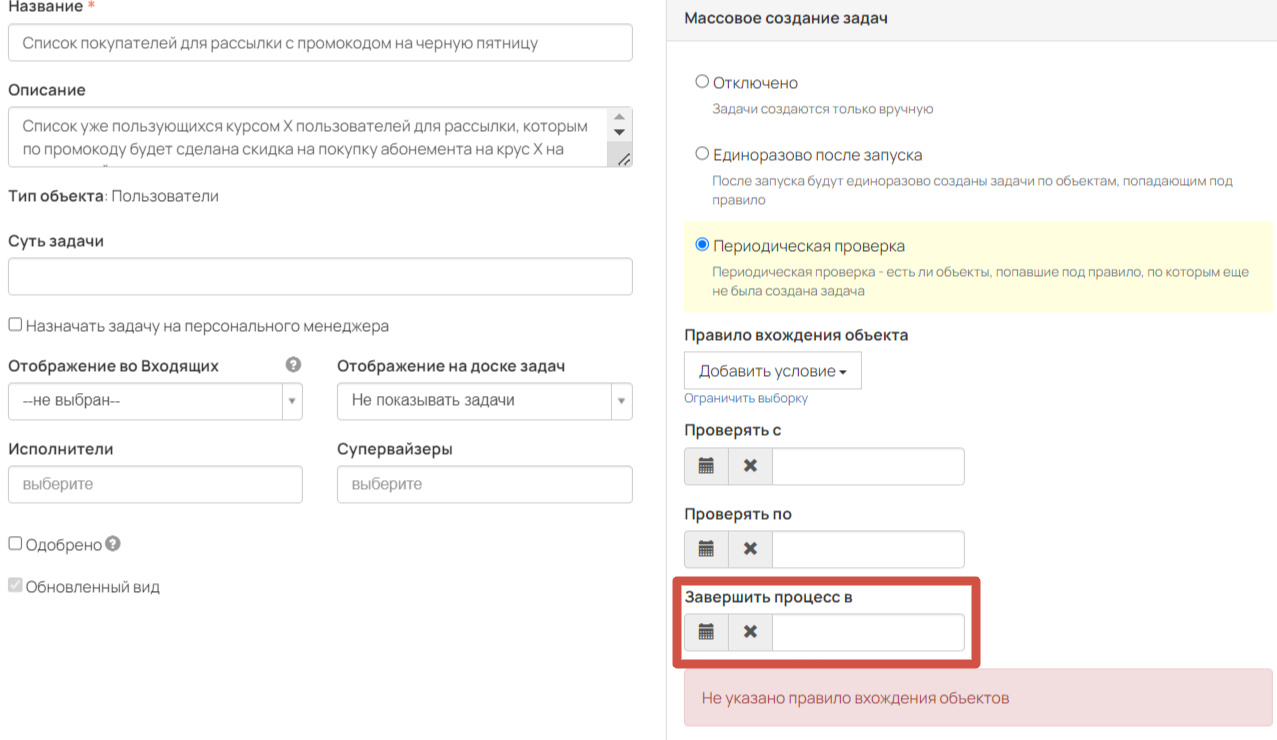Viewport: 1277px width, 740px height.
Task: Tick the 'Одобрено' checkbox
Action: [15, 544]
